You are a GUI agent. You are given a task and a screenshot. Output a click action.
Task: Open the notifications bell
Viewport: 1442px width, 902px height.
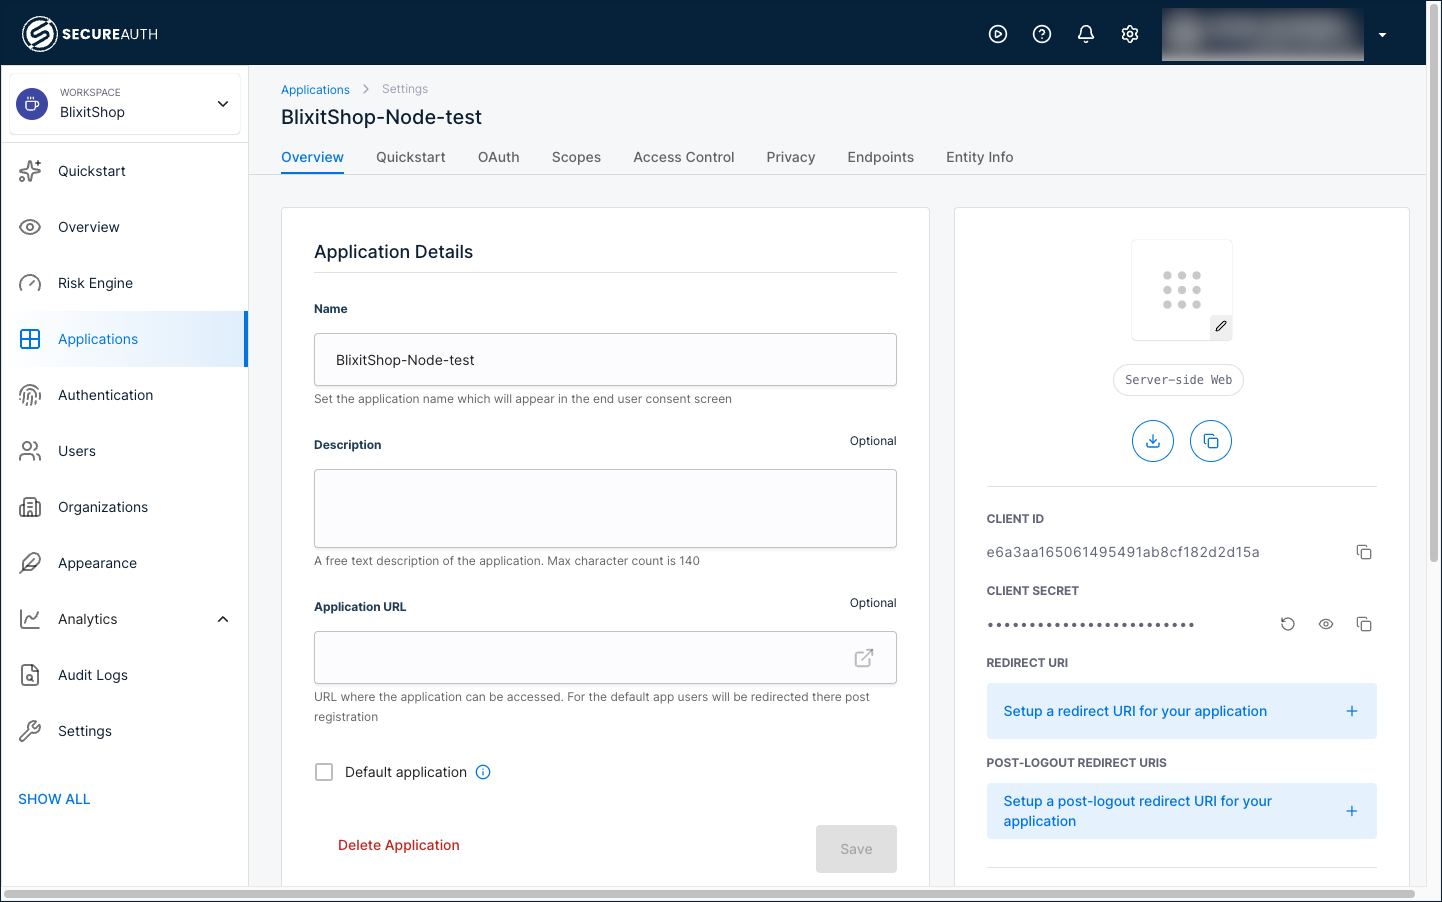pos(1086,34)
